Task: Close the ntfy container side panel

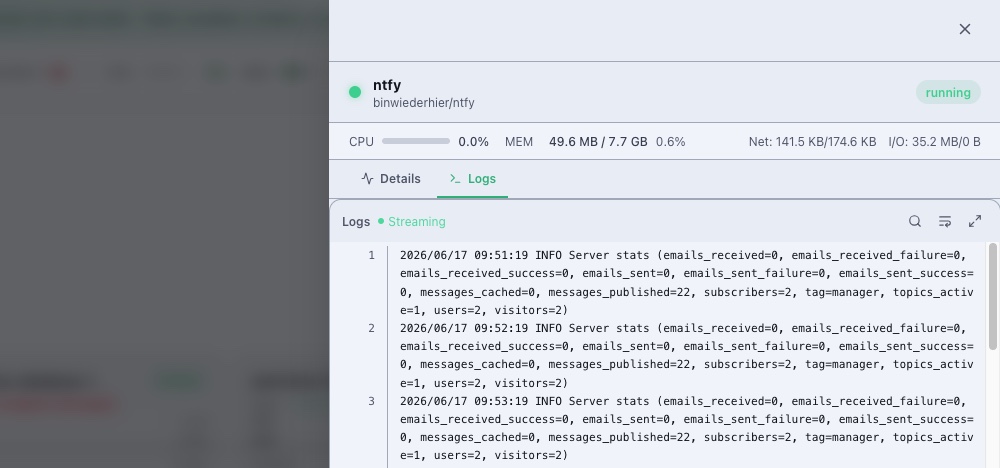Action: pyautogui.click(x=964, y=29)
